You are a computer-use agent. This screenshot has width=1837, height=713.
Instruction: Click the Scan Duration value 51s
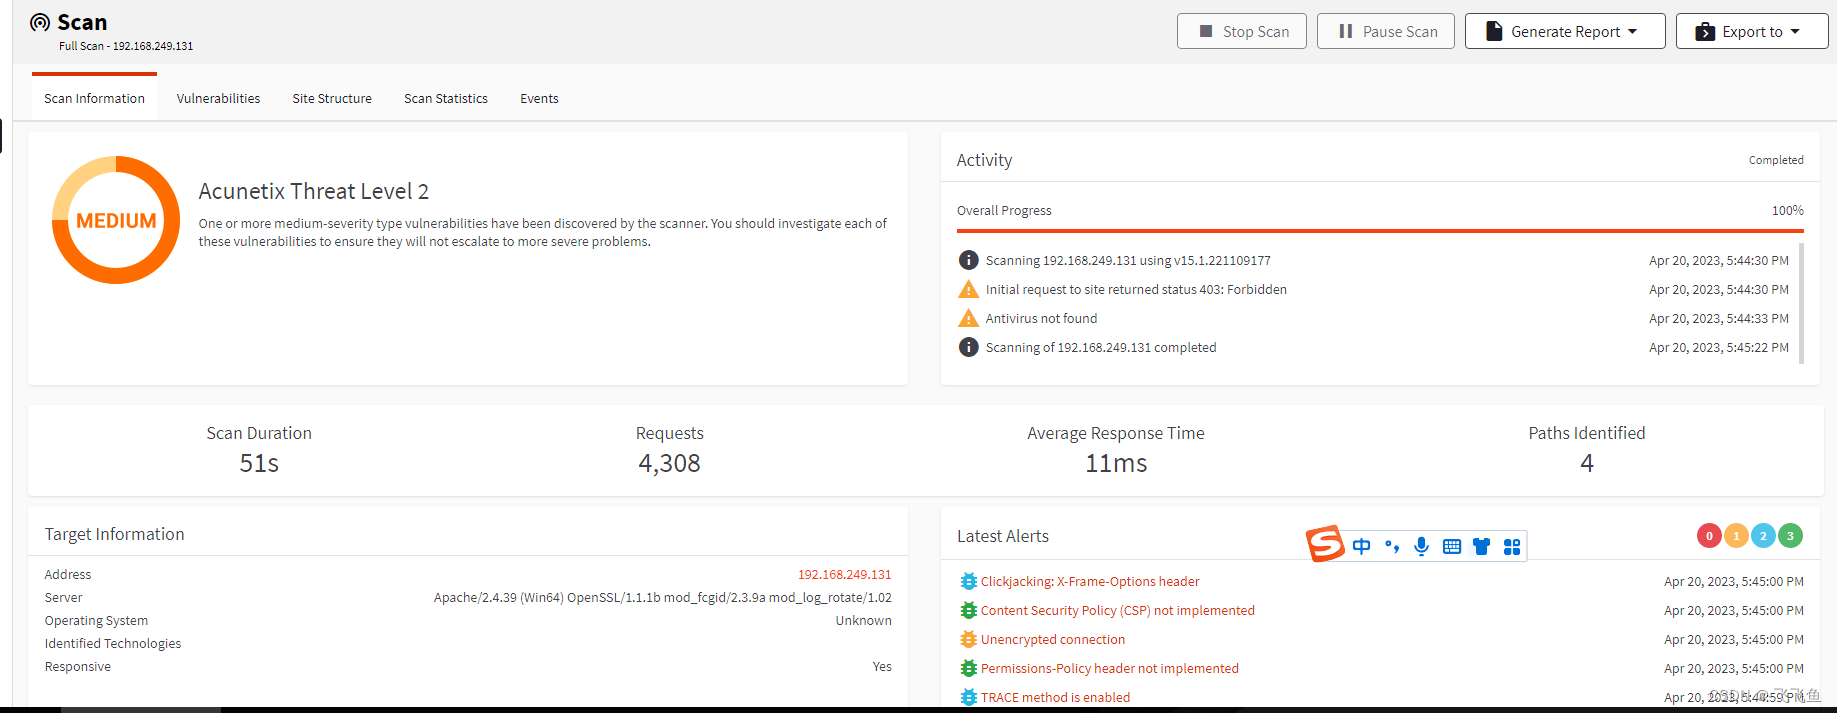pos(259,463)
